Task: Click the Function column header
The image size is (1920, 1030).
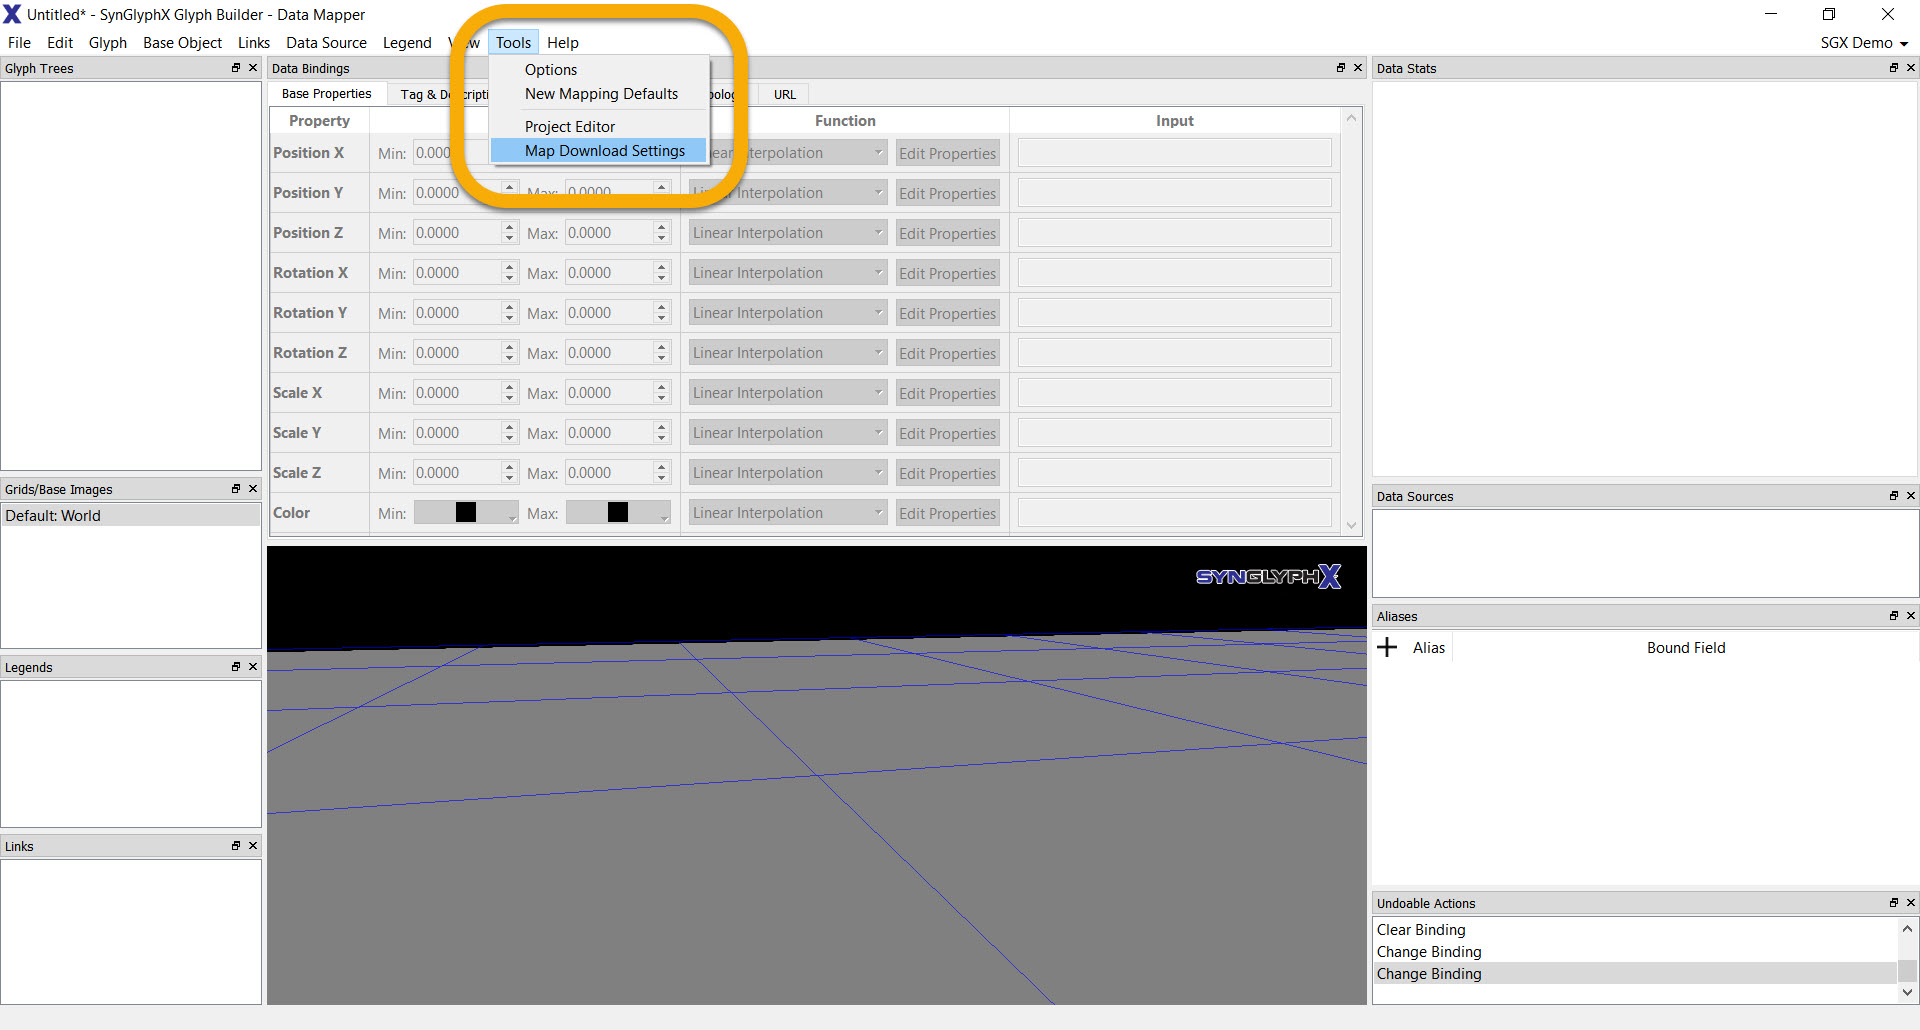Action: [845, 121]
